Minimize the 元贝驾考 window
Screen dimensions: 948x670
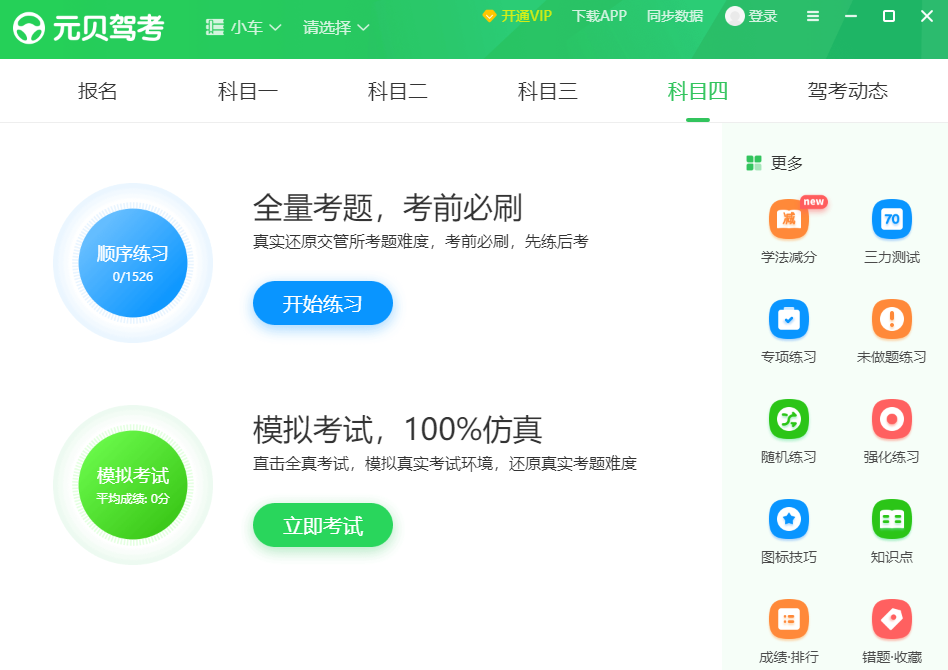point(851,16)
